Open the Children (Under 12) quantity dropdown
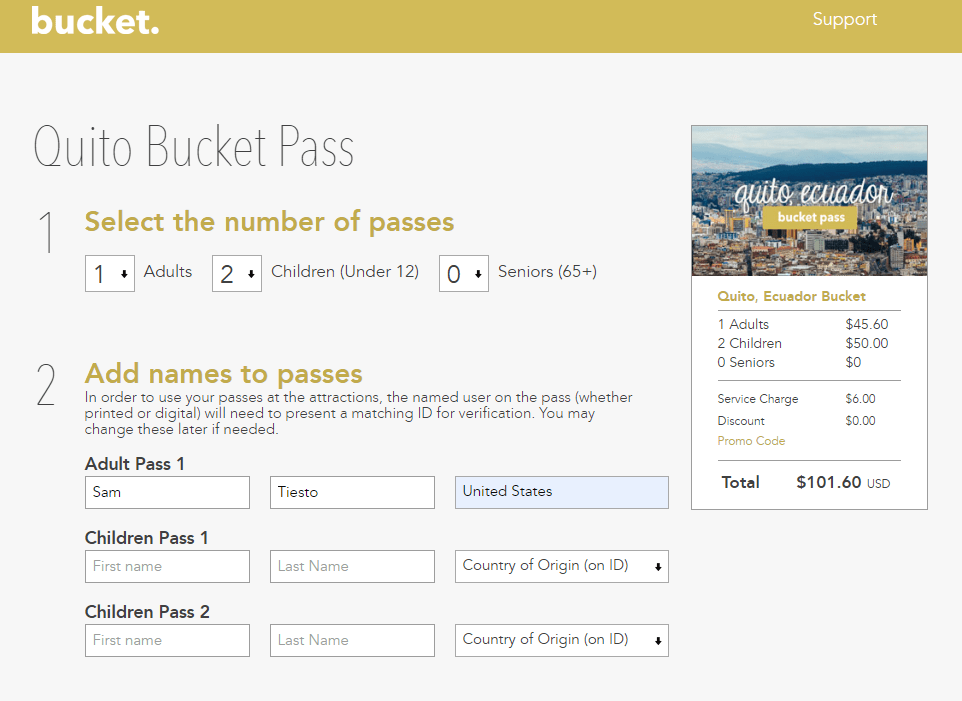 click(x=237, y=273)
